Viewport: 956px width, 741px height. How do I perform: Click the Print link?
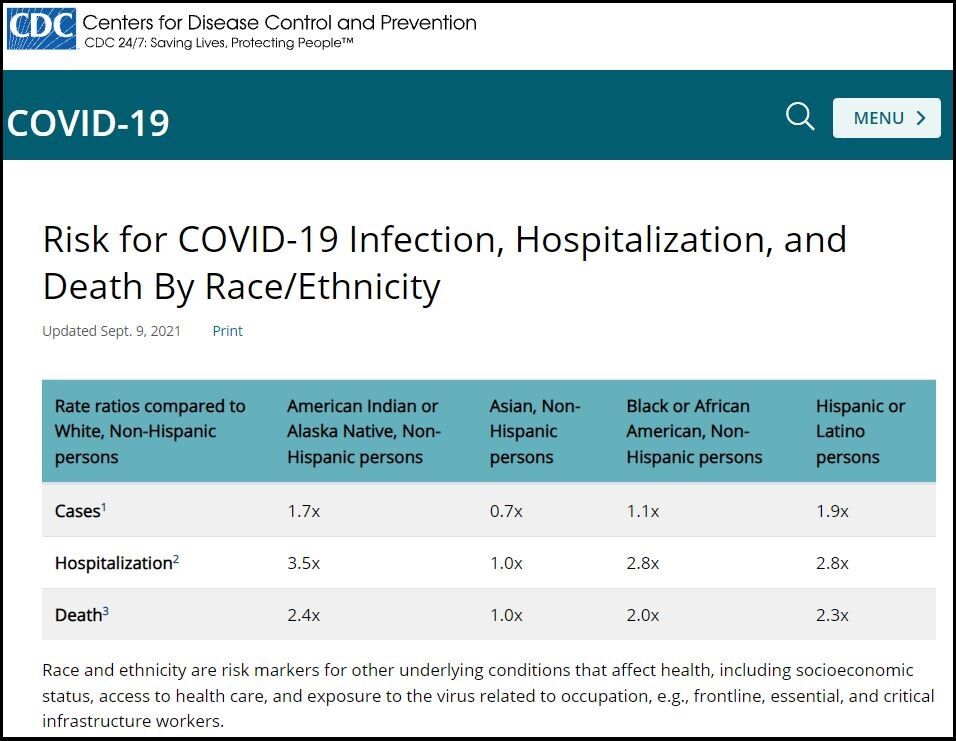pyautogui.click(x=227, y=331)
